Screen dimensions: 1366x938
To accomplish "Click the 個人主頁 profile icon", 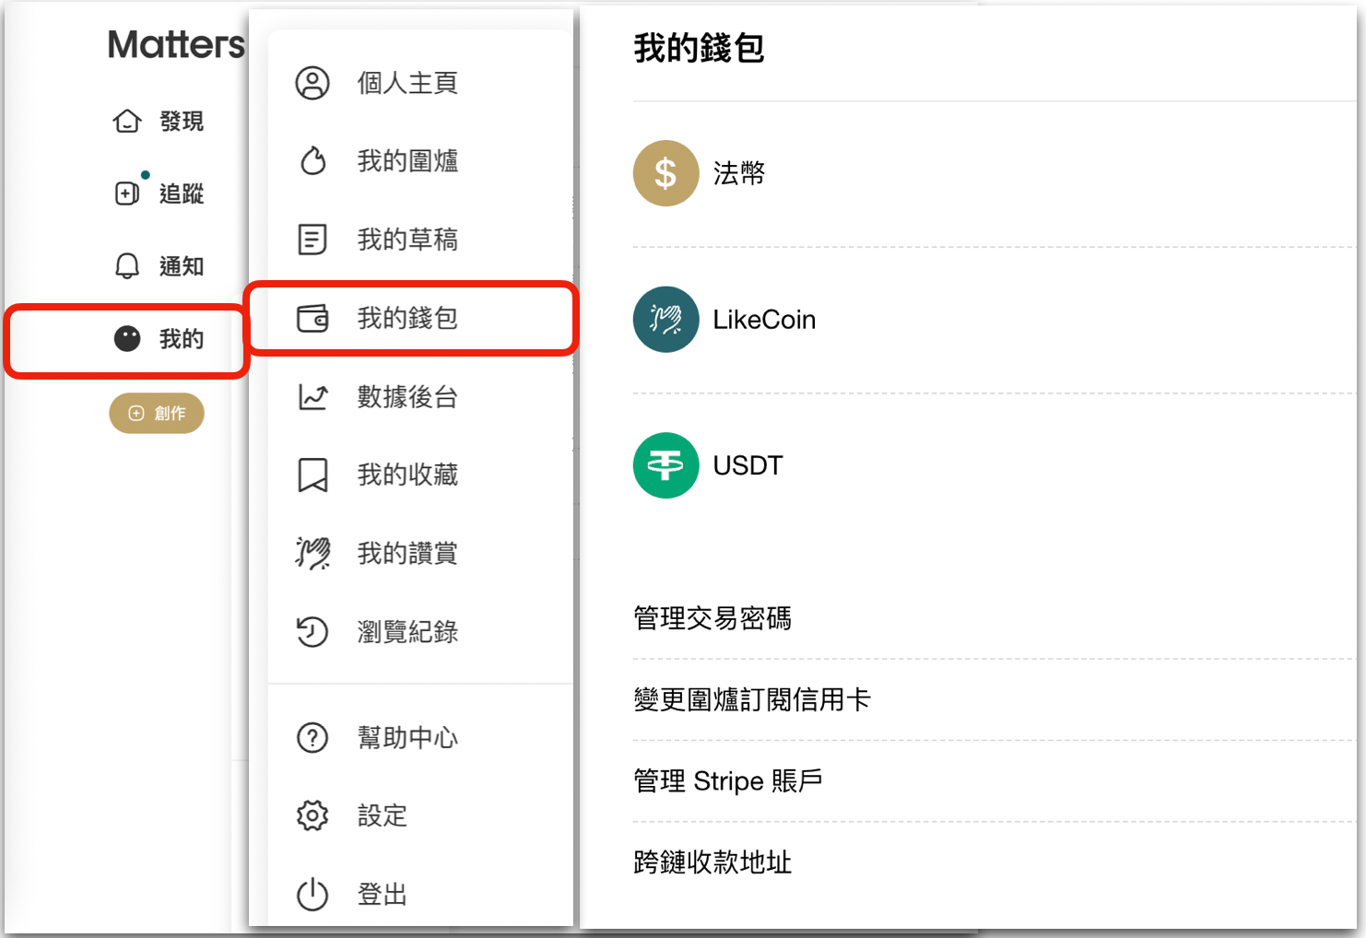I will 312,83.
